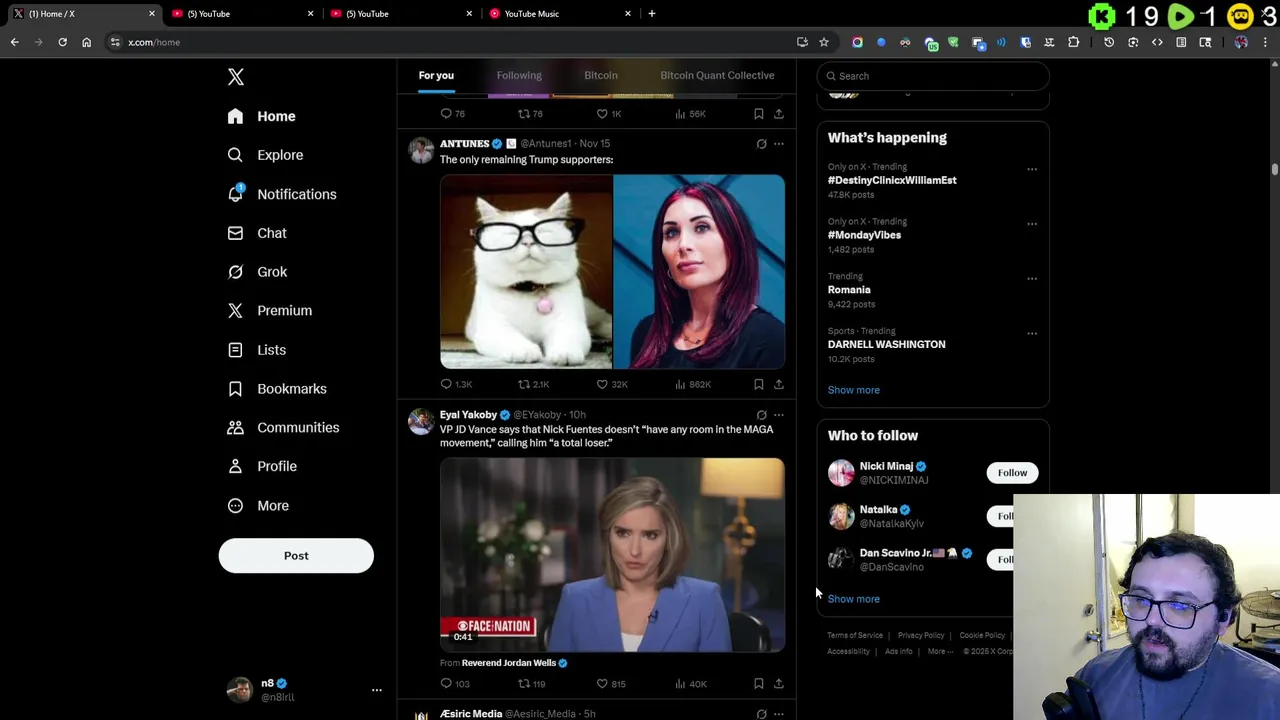
Task: Like the ANTUNES post
Action: (x=612, y=384)
